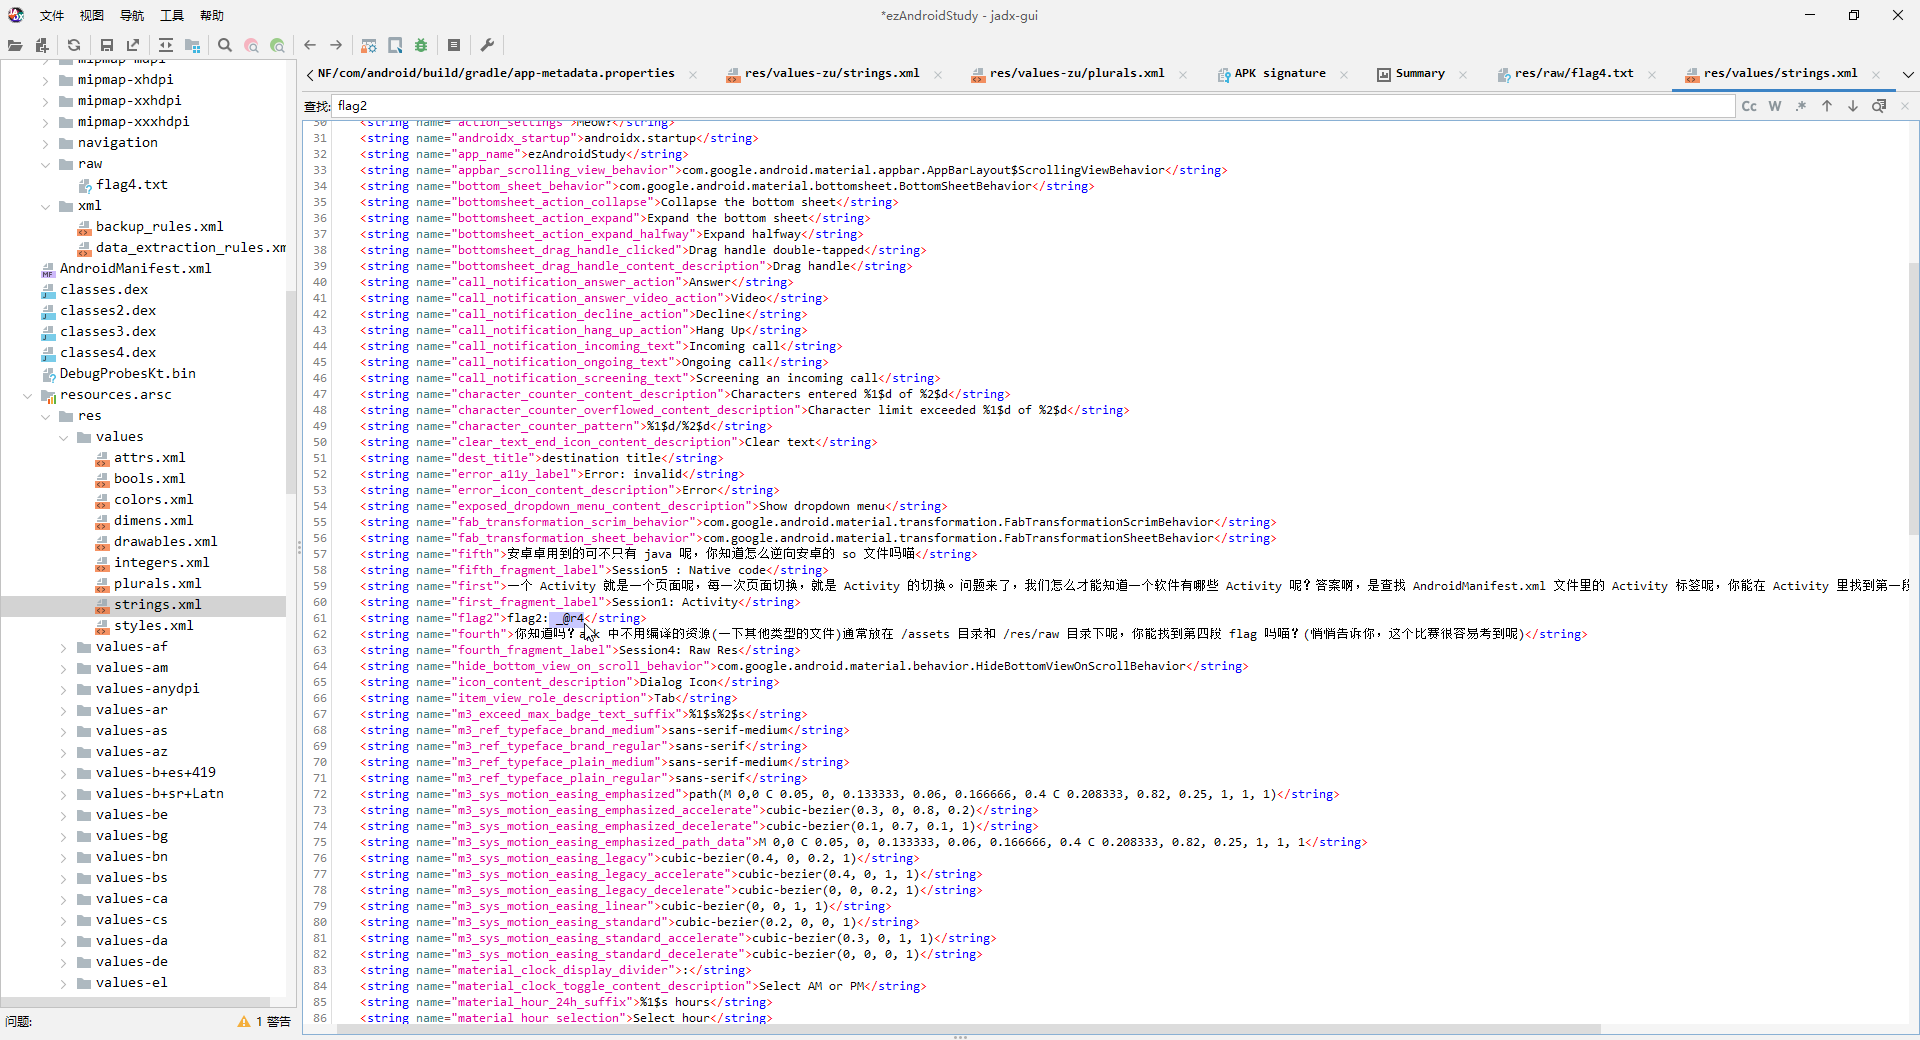Toggle whole word (W) search option
The image size is (1920, 1040).
(x=1775, y=106)
